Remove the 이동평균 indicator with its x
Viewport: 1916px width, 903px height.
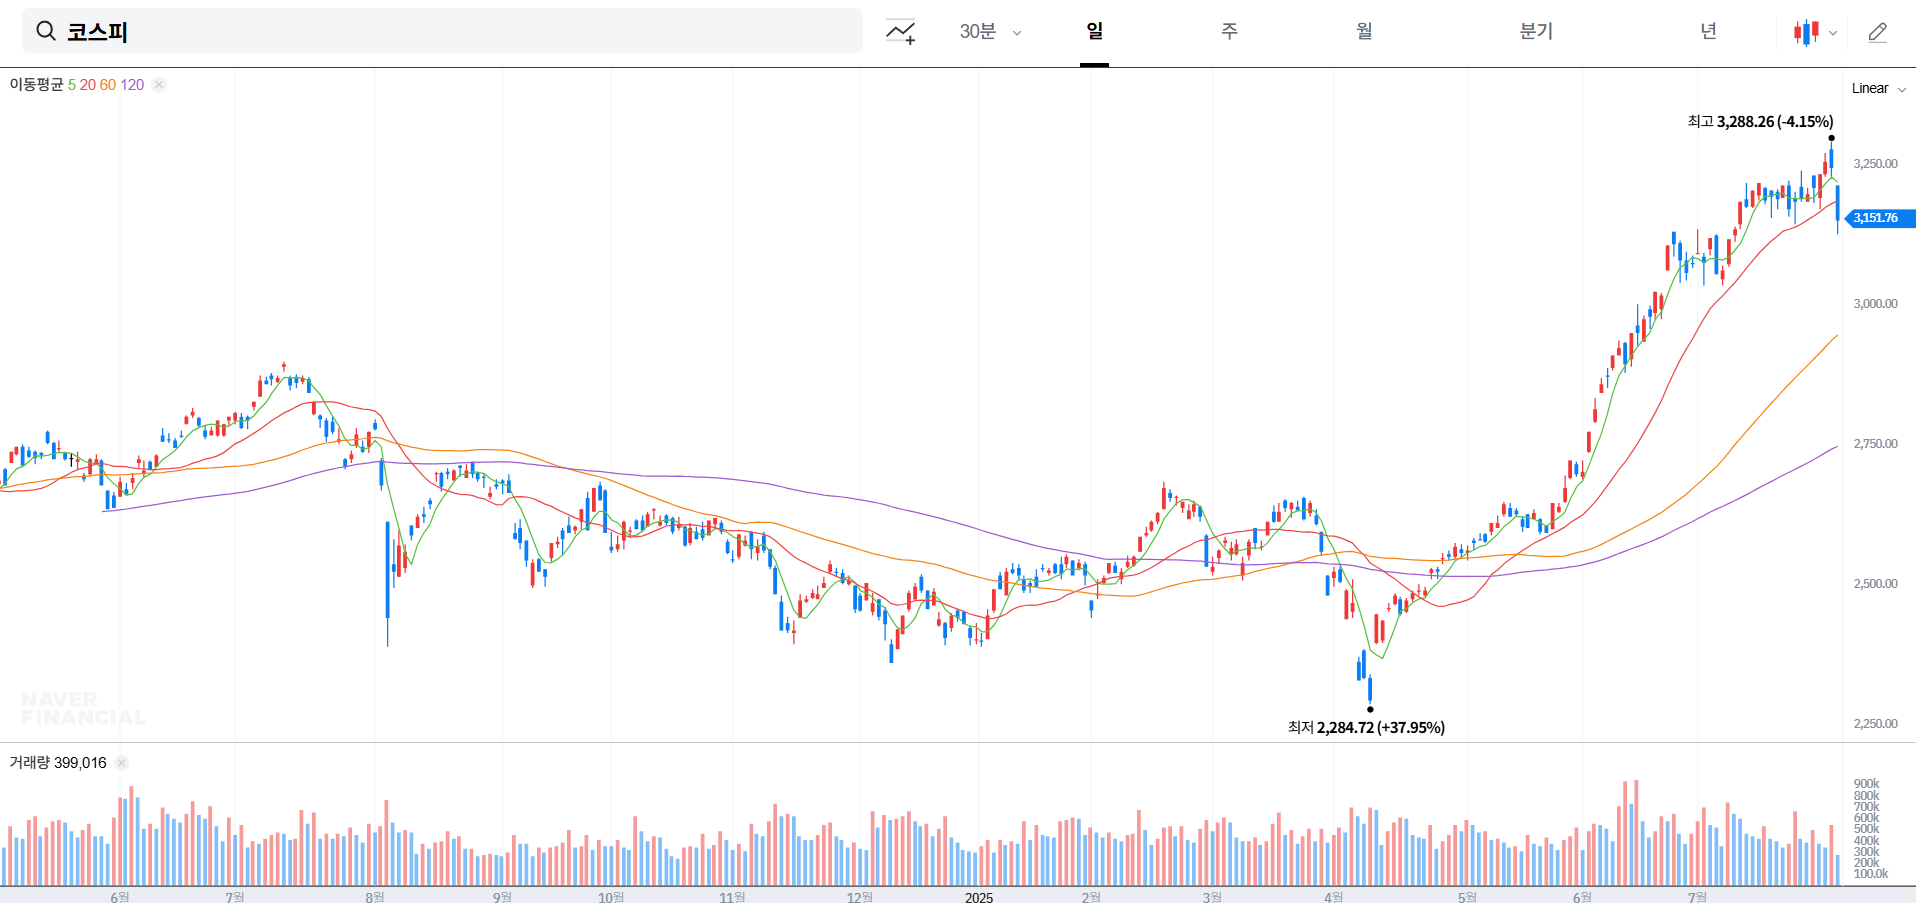tap(159, 85)
